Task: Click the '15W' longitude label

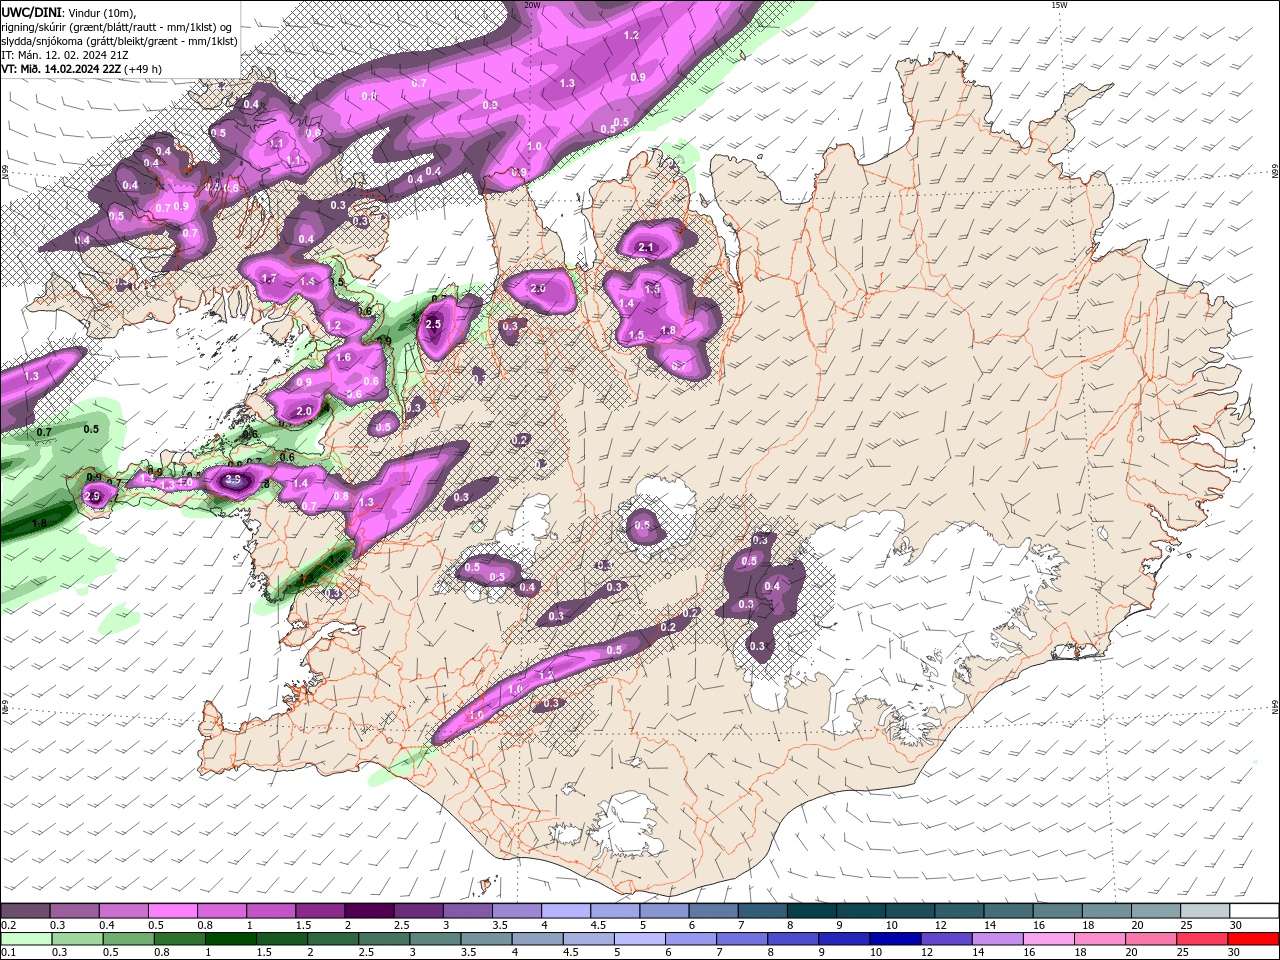Action: (1059, 5)
